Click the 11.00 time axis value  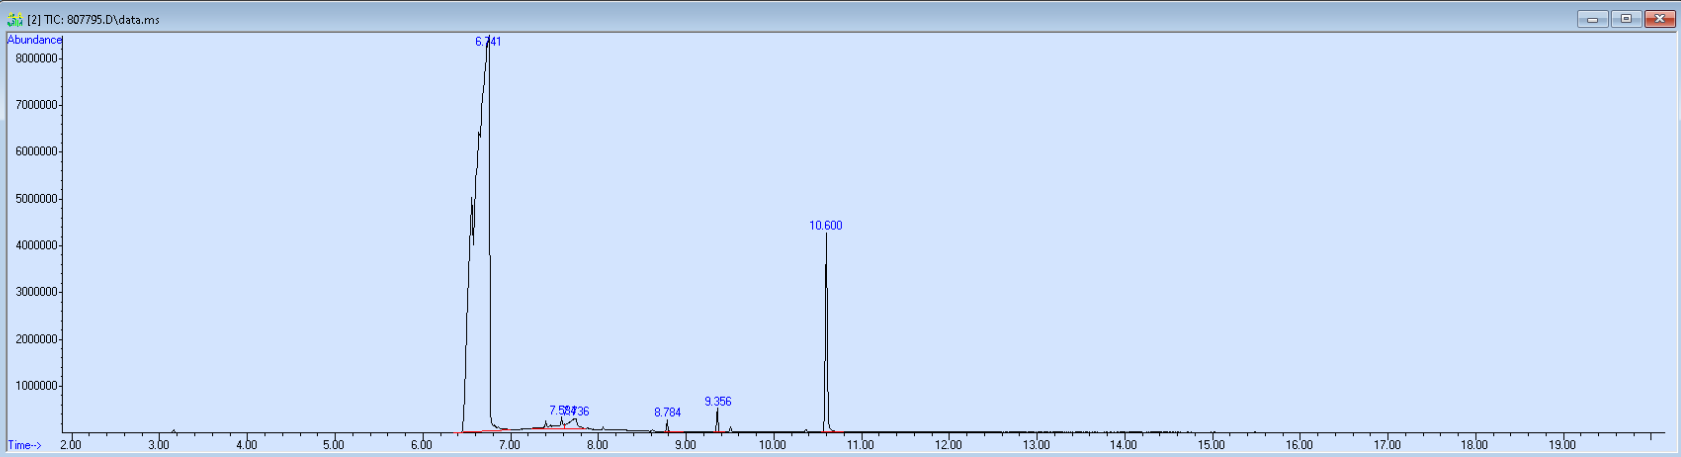860,445
